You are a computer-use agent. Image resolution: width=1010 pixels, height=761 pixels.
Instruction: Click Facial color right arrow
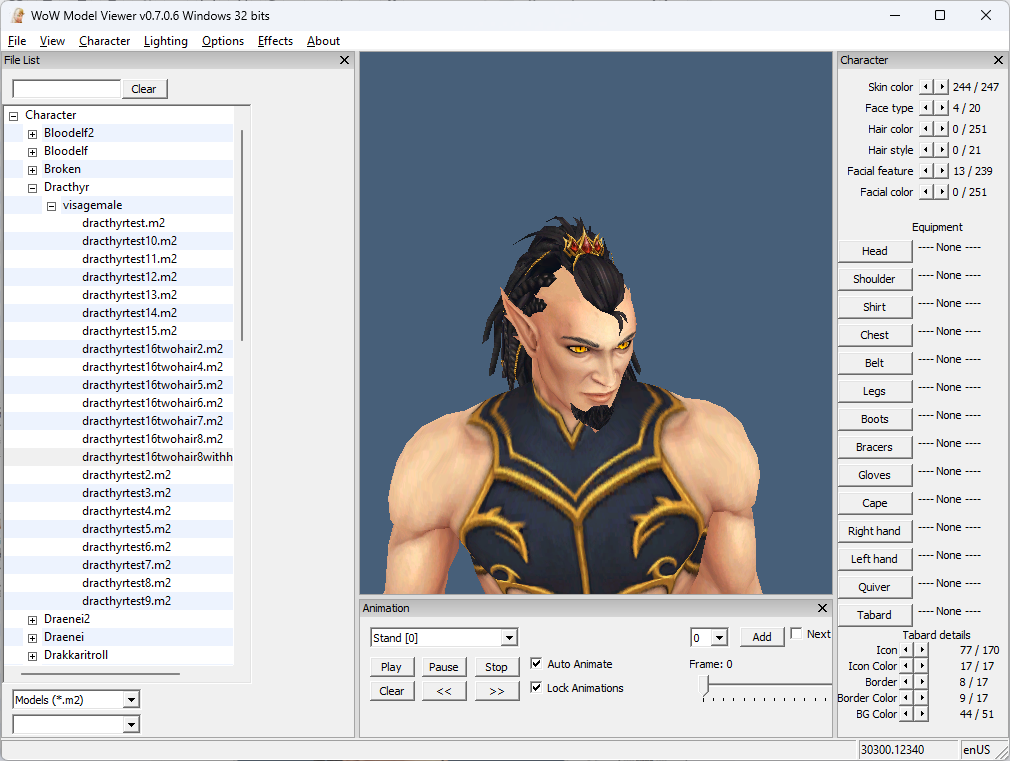[942, 192]
